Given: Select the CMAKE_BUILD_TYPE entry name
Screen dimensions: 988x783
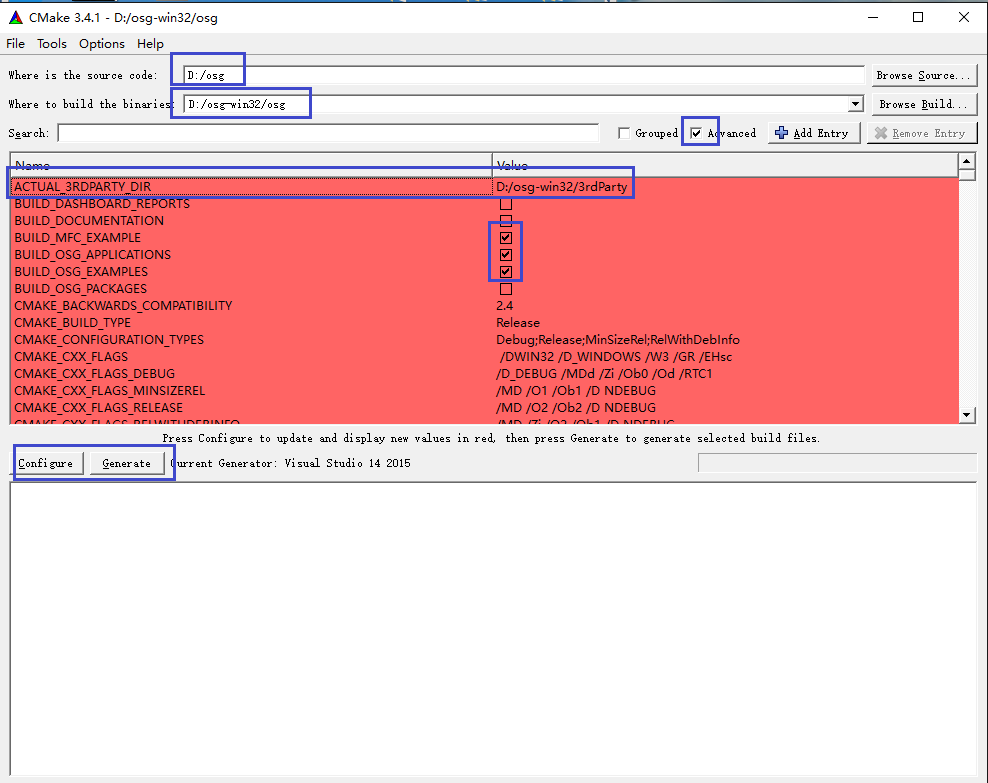Looking at the screenshot, I should tap(72, 323).
